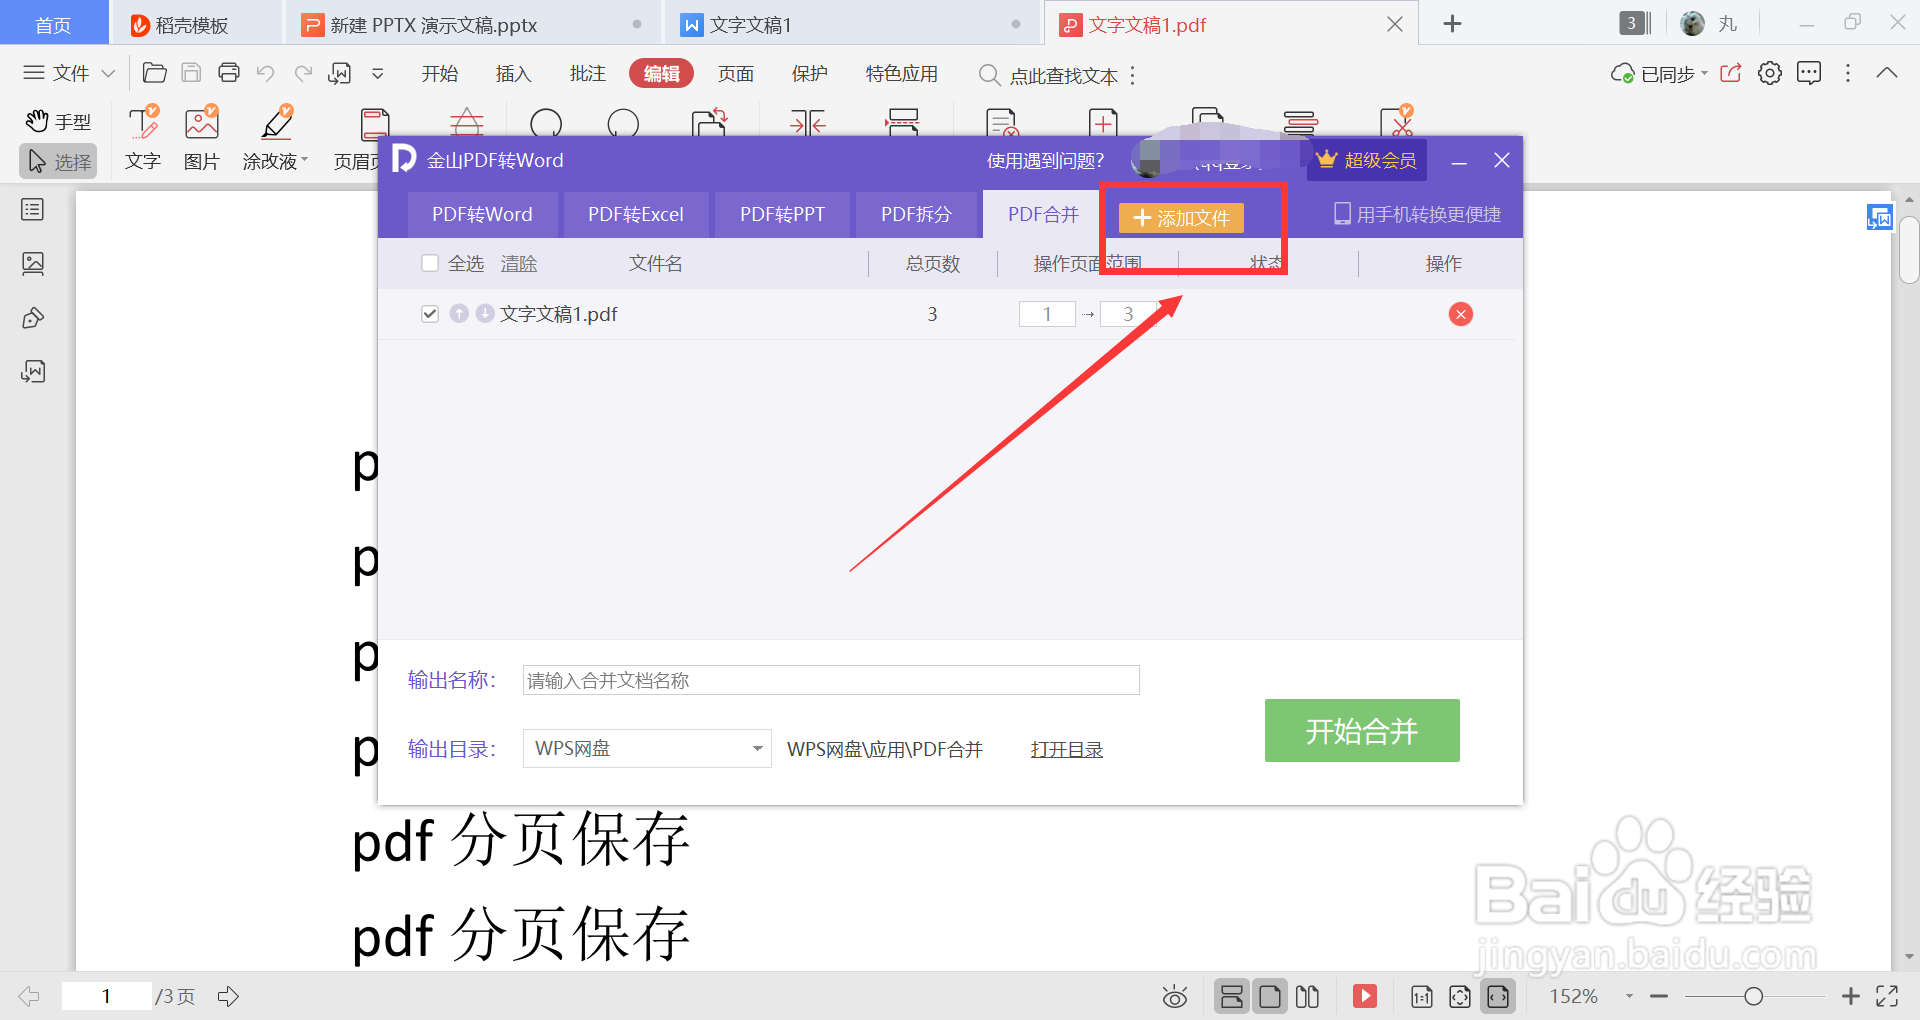
Task: Open the 插入 ribbon menu
Action: [513, 73]
